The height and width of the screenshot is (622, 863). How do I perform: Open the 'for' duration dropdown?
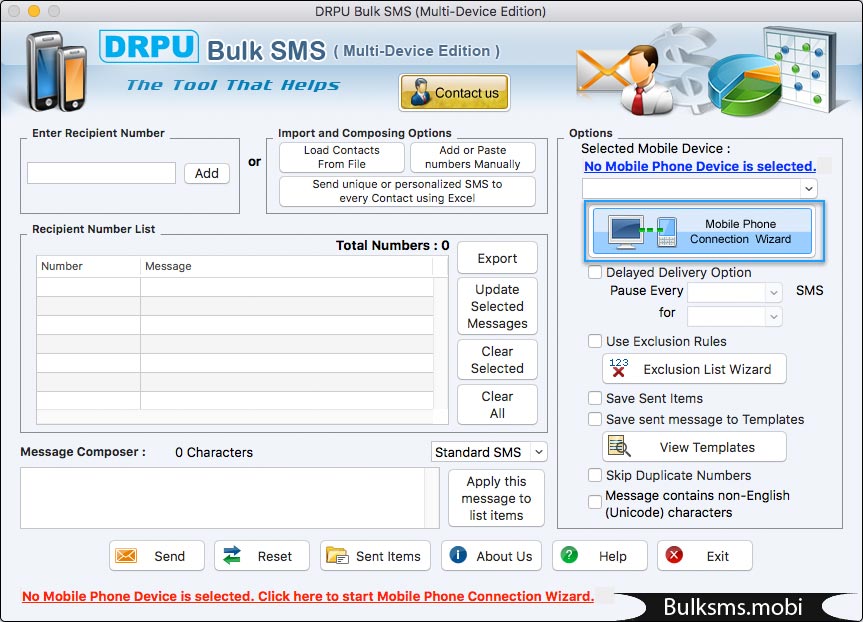(735, 317)
